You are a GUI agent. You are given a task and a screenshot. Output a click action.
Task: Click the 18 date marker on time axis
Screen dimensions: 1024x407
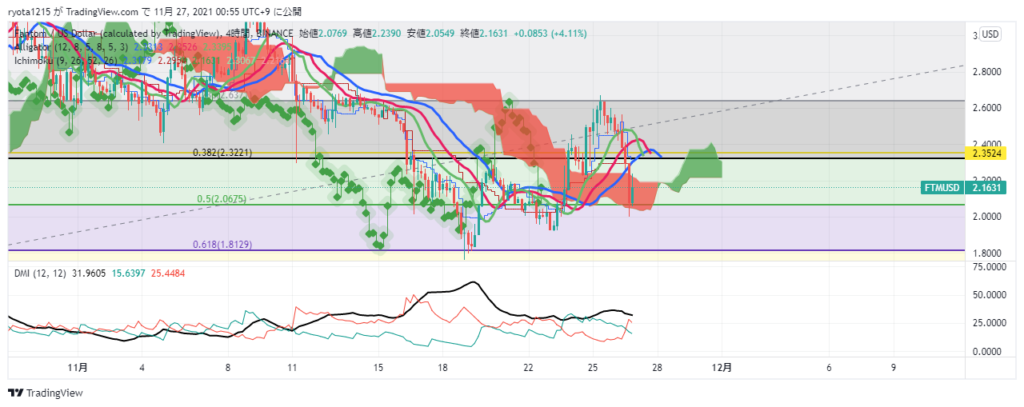[x=442, y=367]
